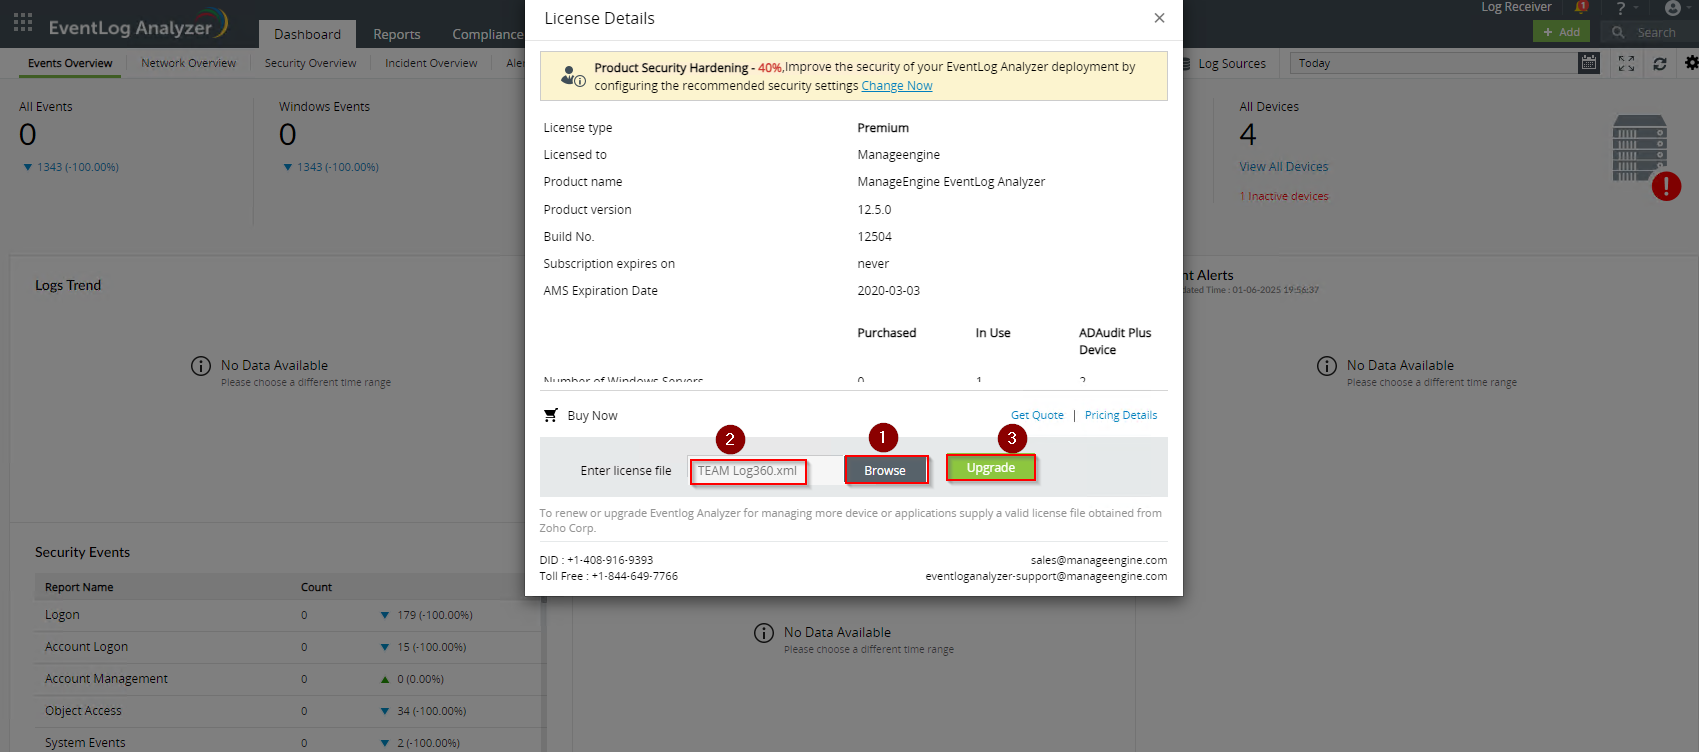Image resolution: width=1699 pixels, height=752 pixels.
Task: Open the calendar date picker icon
Action: click(x=1588, y=63)
